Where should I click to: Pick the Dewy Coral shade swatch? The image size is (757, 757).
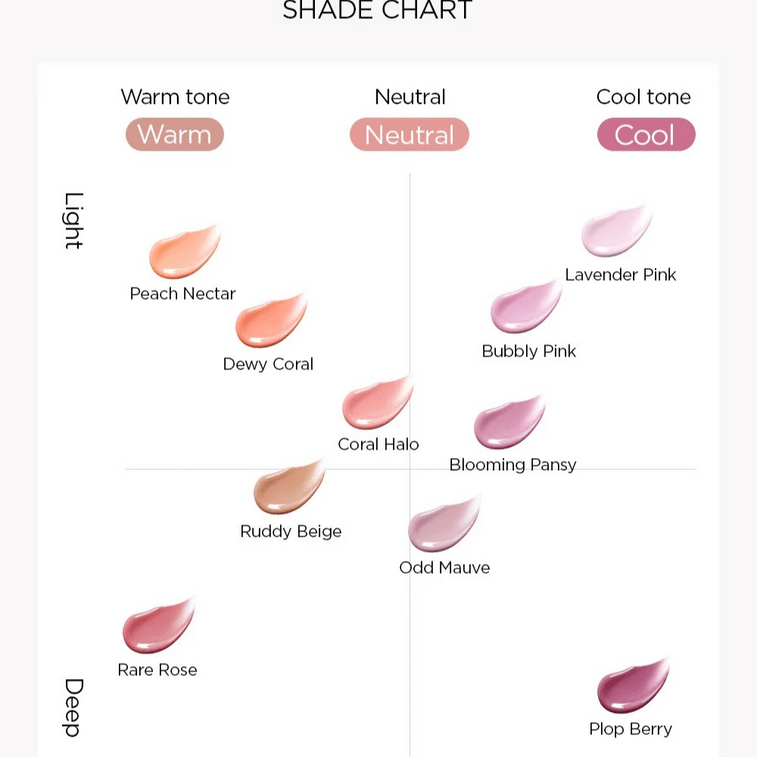pos(271,321)
